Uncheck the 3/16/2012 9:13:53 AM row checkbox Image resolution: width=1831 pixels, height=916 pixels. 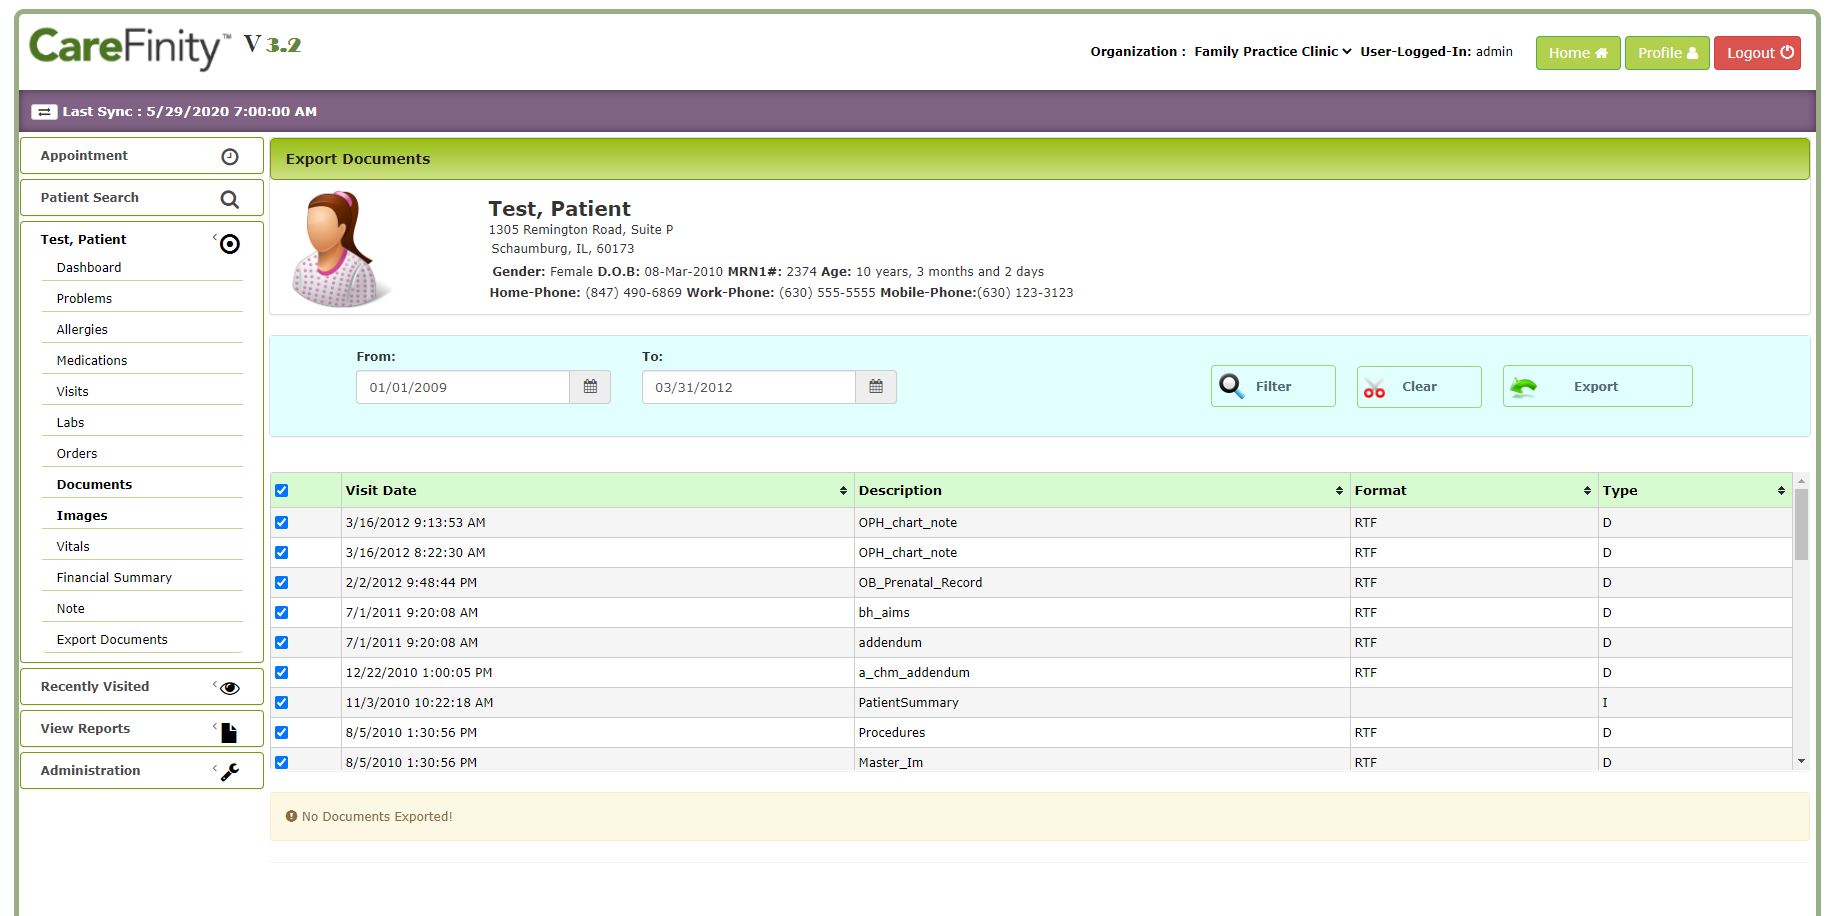point(281,522)
